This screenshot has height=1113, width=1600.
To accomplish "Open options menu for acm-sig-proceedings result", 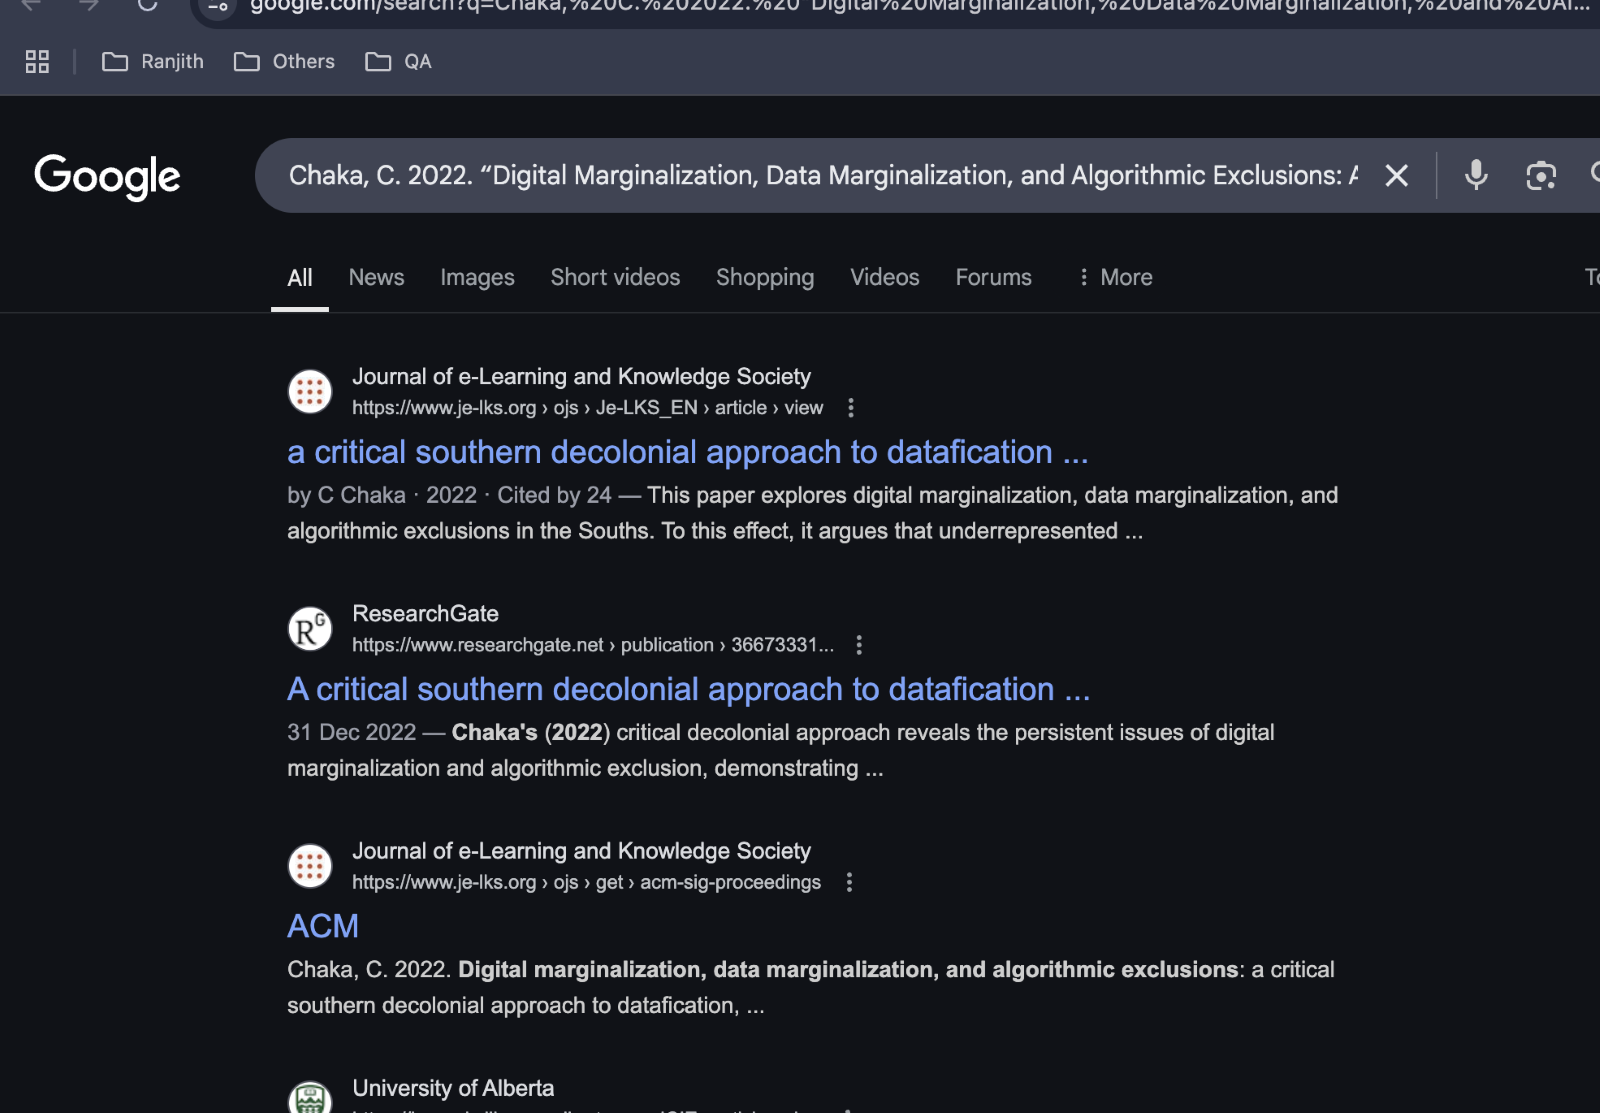I will point(849,882).
